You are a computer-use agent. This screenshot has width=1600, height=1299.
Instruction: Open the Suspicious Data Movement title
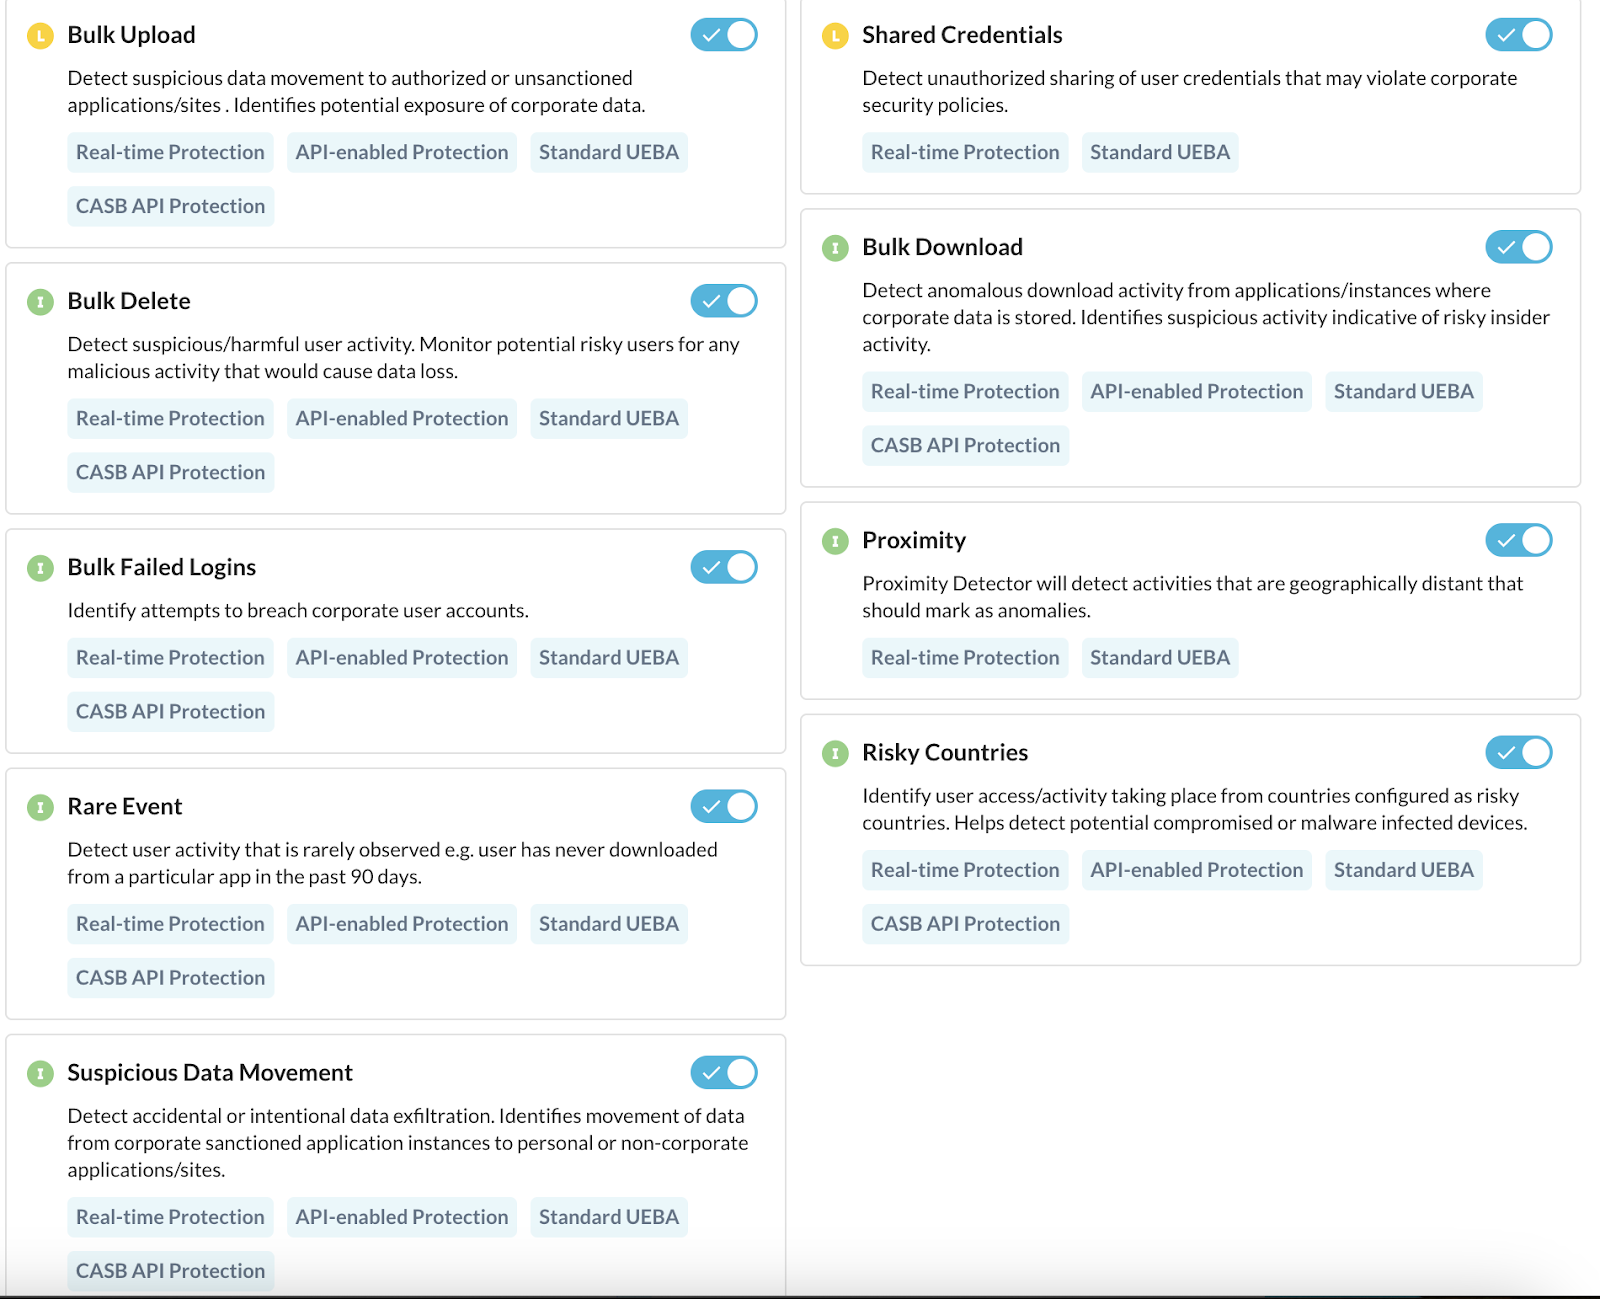coord(210,1072)
